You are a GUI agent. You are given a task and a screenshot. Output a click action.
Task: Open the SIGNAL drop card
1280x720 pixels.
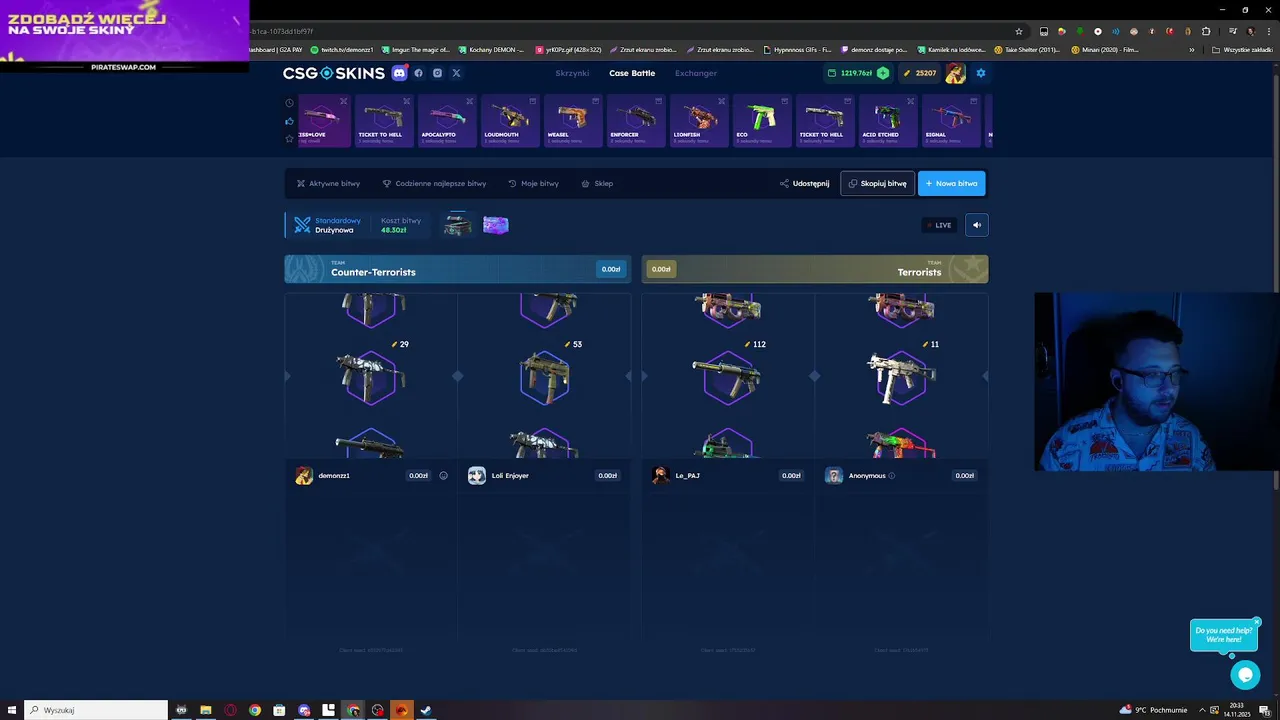tap(951, 121)
